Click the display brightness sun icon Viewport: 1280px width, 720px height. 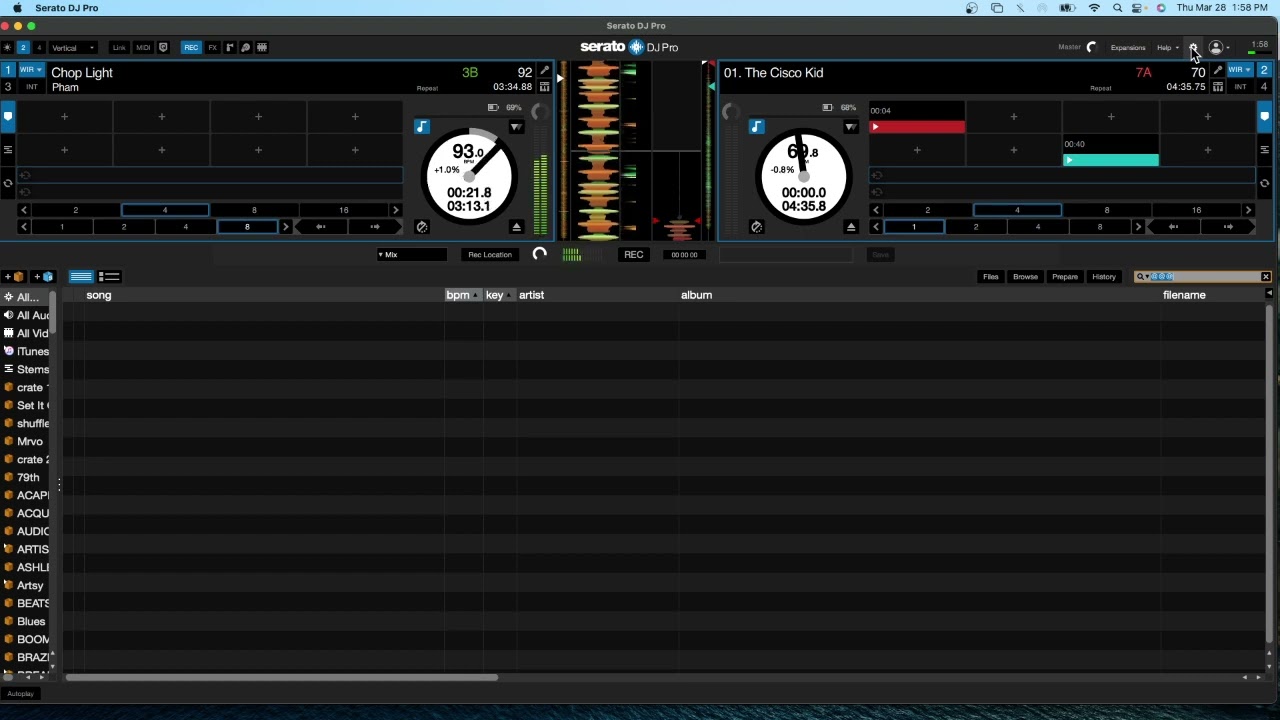coord(8,47)
